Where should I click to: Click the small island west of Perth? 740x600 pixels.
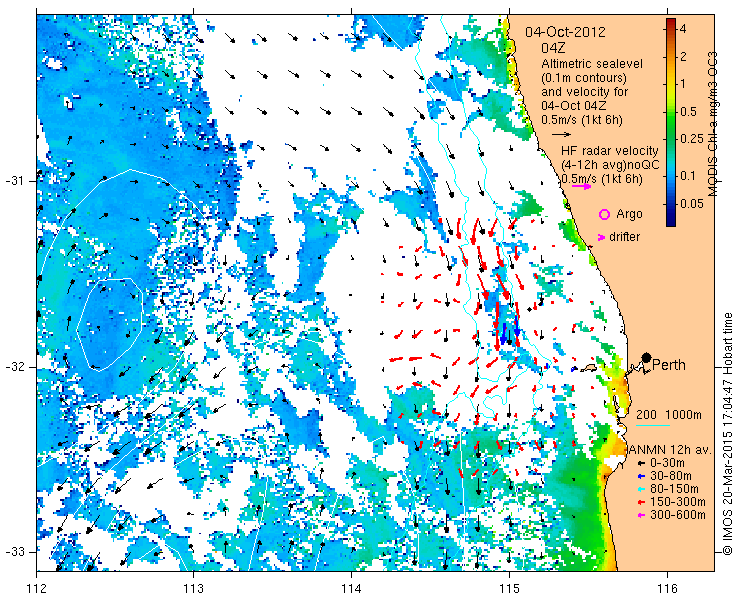pos(589,367)
